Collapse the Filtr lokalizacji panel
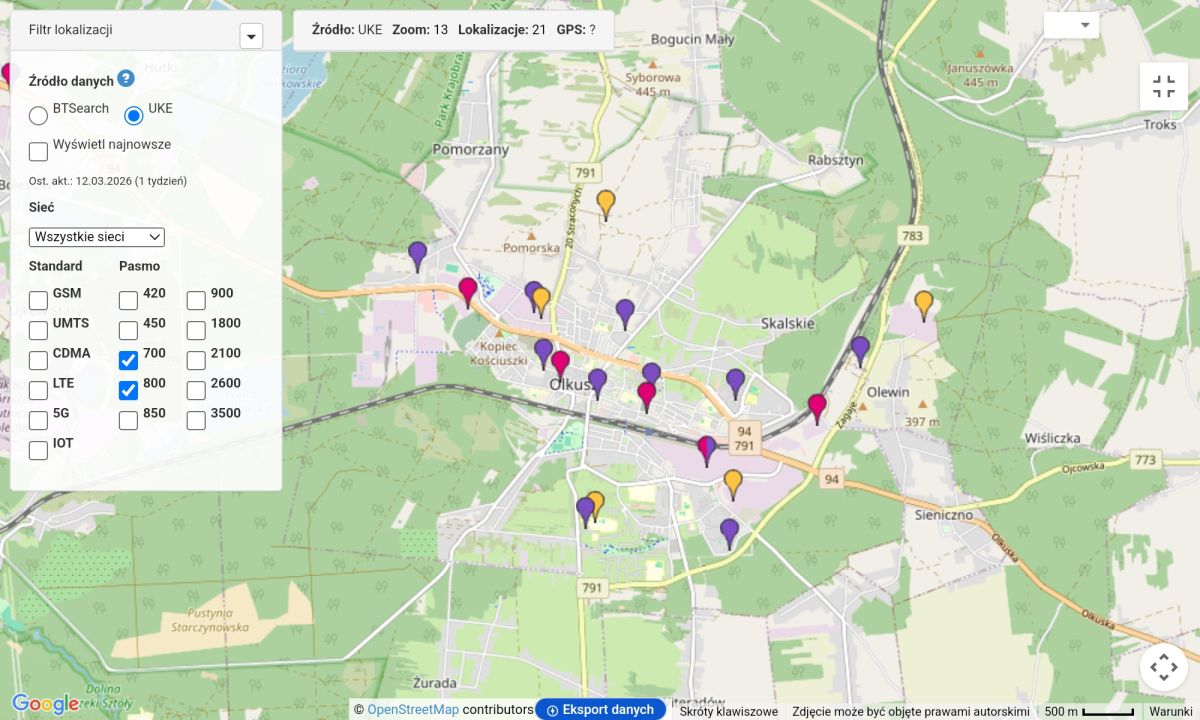The height and width of the screenshot is (720, 1200). 251,36
